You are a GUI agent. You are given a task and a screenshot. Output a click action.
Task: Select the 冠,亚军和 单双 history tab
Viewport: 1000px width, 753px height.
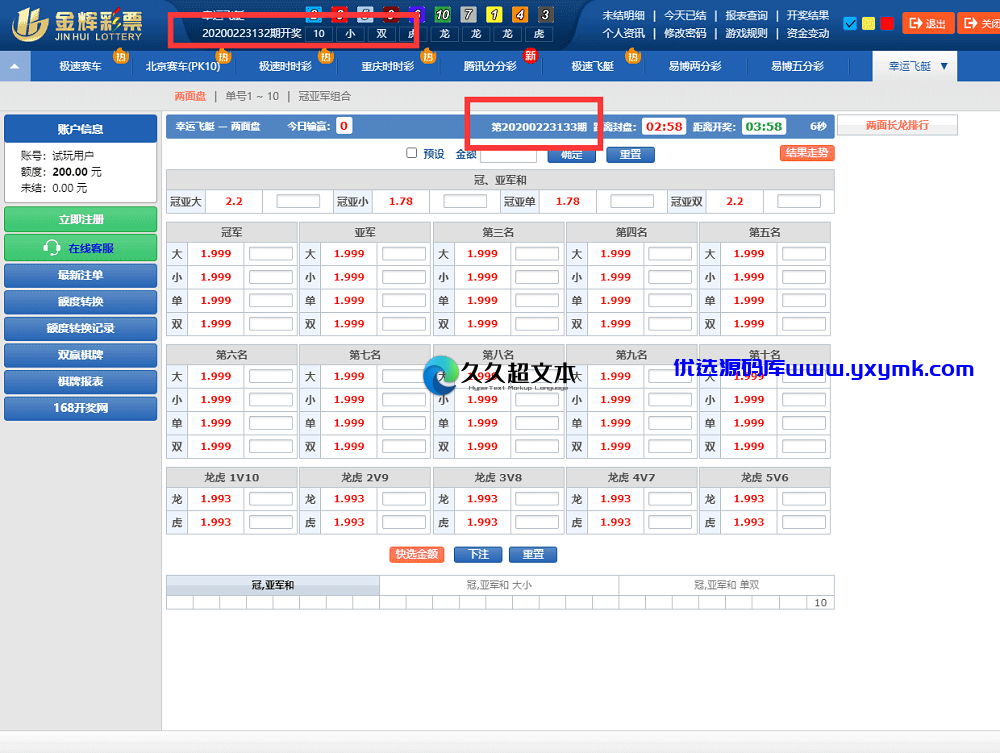pos(726,585)
